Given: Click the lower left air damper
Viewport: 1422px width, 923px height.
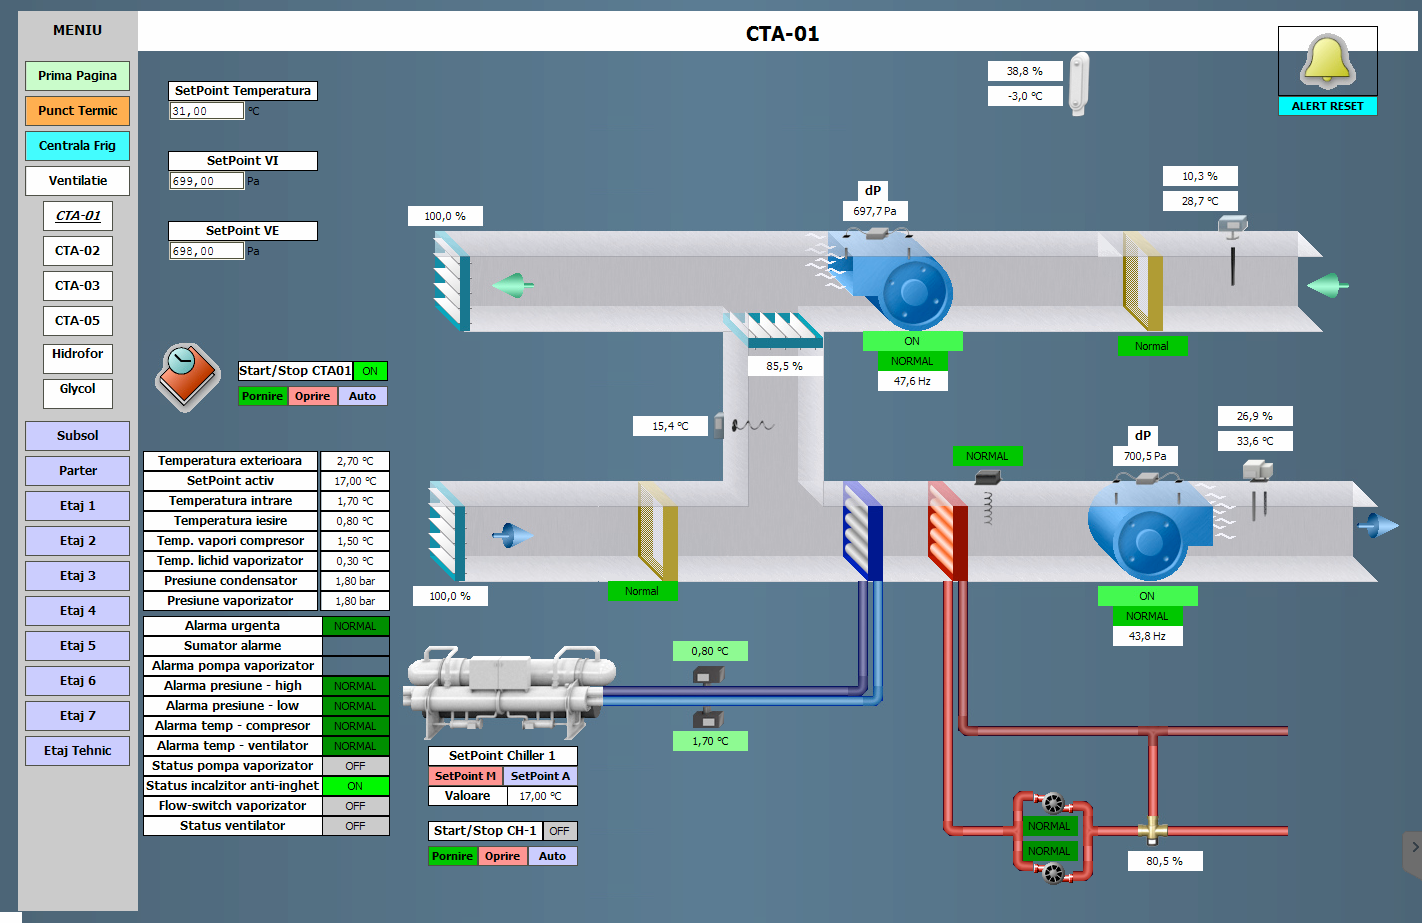Looking at the screenshot, I should pyautogui.click(x=446, y=531).
